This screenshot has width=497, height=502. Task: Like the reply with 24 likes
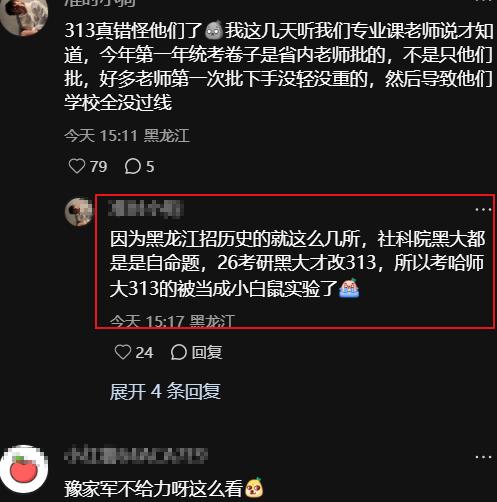point(123,352)
